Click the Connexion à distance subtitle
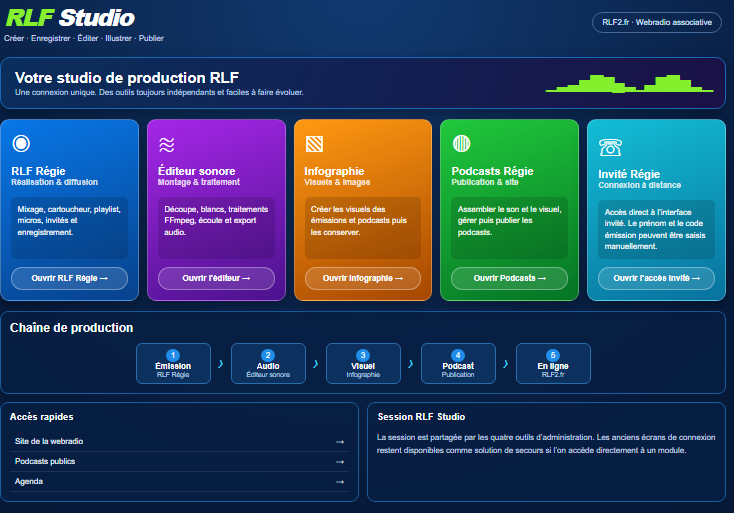 pos(639,185)
